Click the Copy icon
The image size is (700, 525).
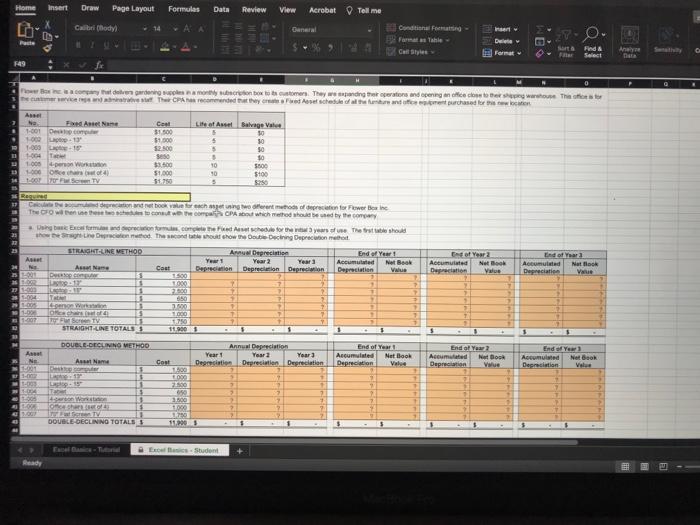tap(47, 37)
